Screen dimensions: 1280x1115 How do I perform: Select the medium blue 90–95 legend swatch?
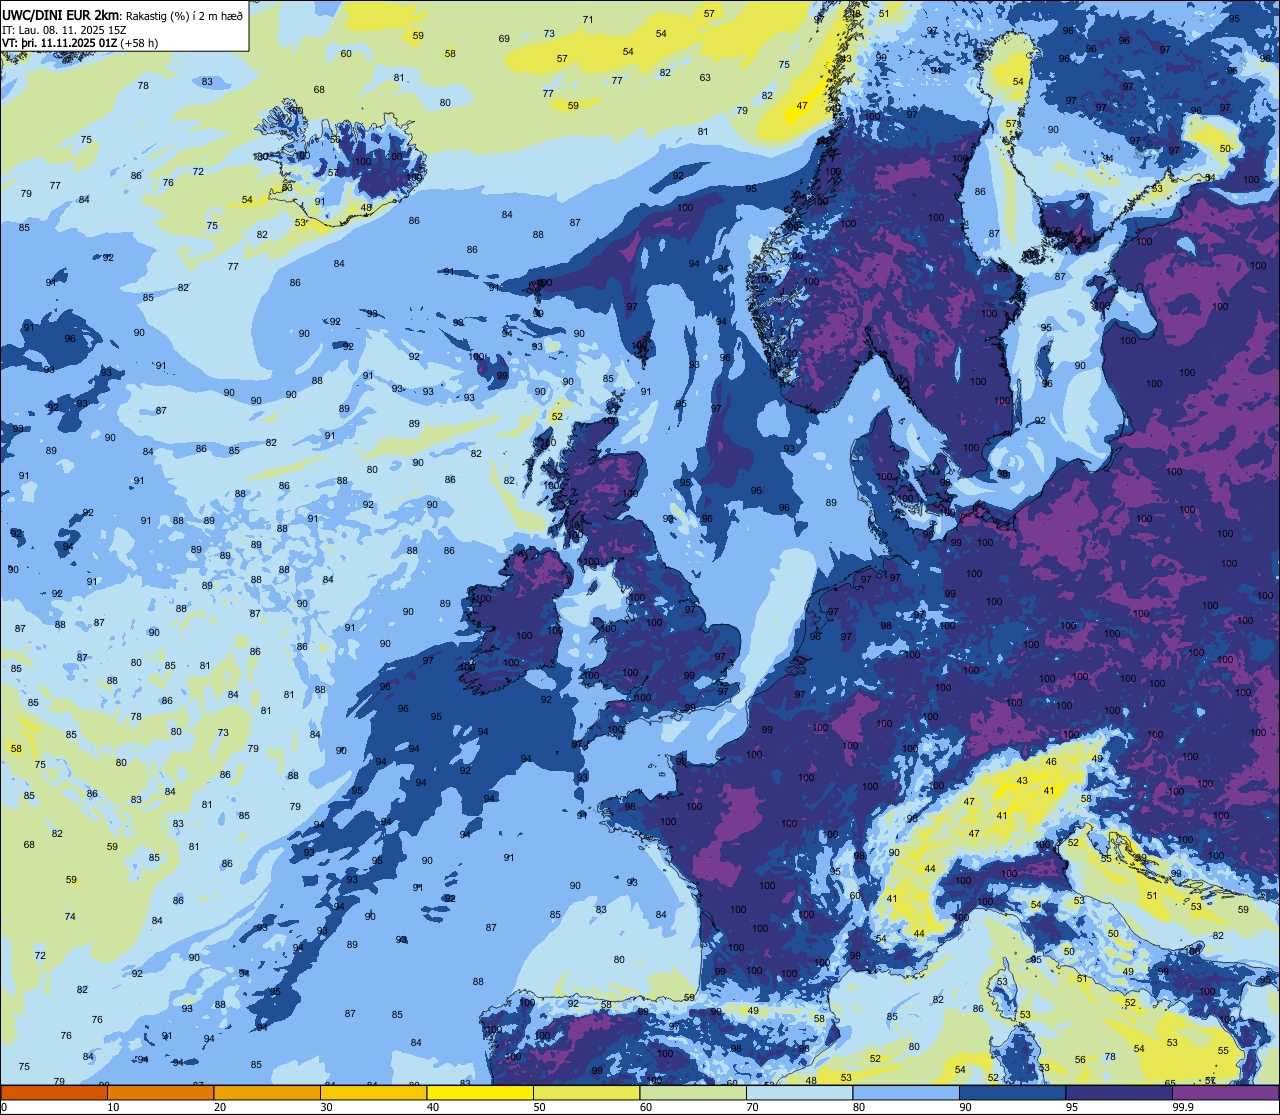pos(1012,1092)
